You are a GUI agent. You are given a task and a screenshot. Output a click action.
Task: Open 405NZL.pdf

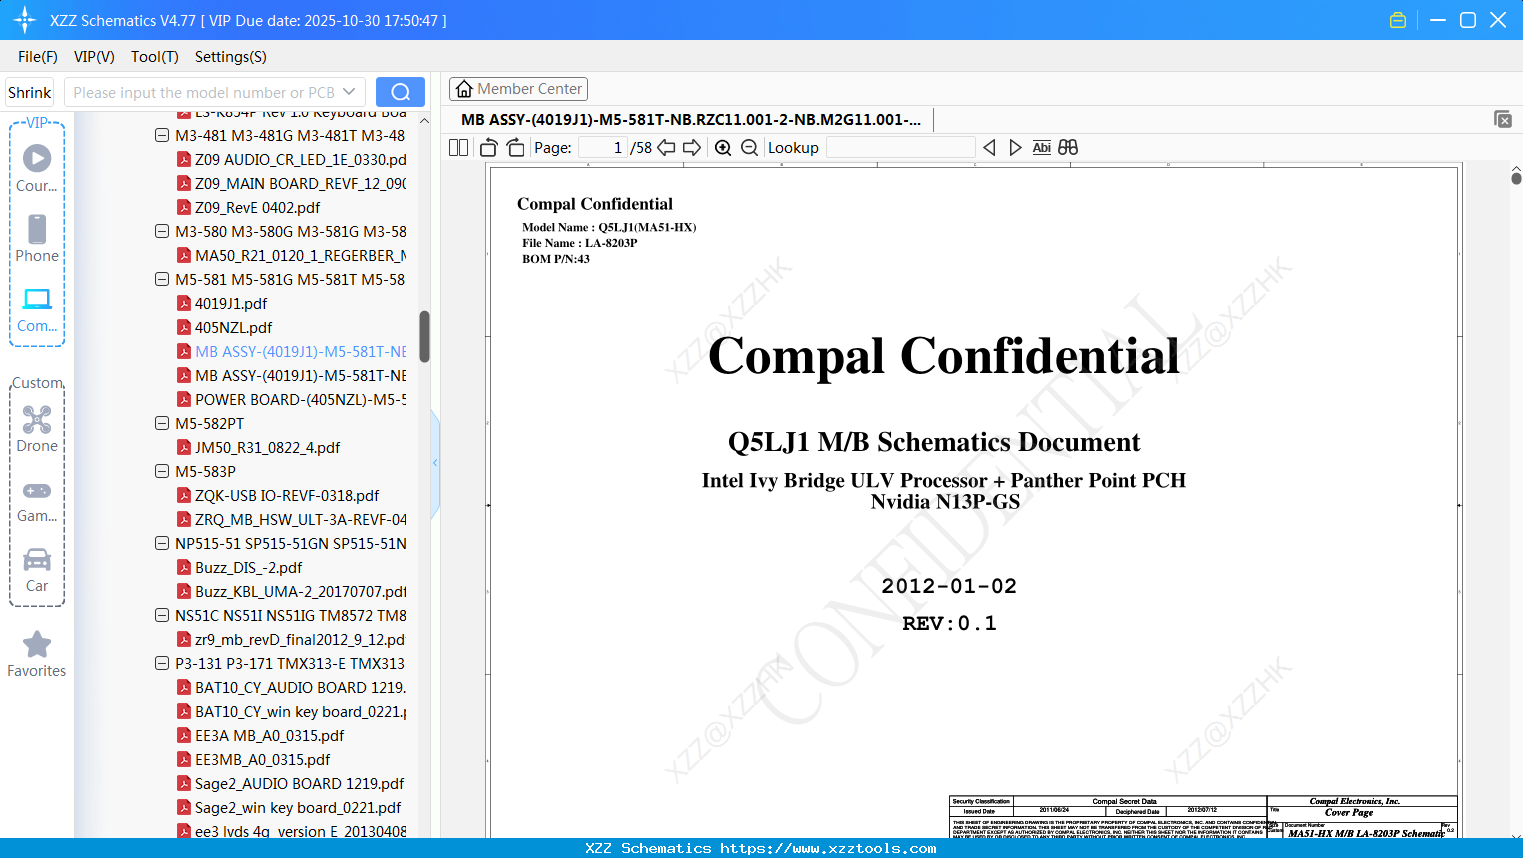coord(233,327)
